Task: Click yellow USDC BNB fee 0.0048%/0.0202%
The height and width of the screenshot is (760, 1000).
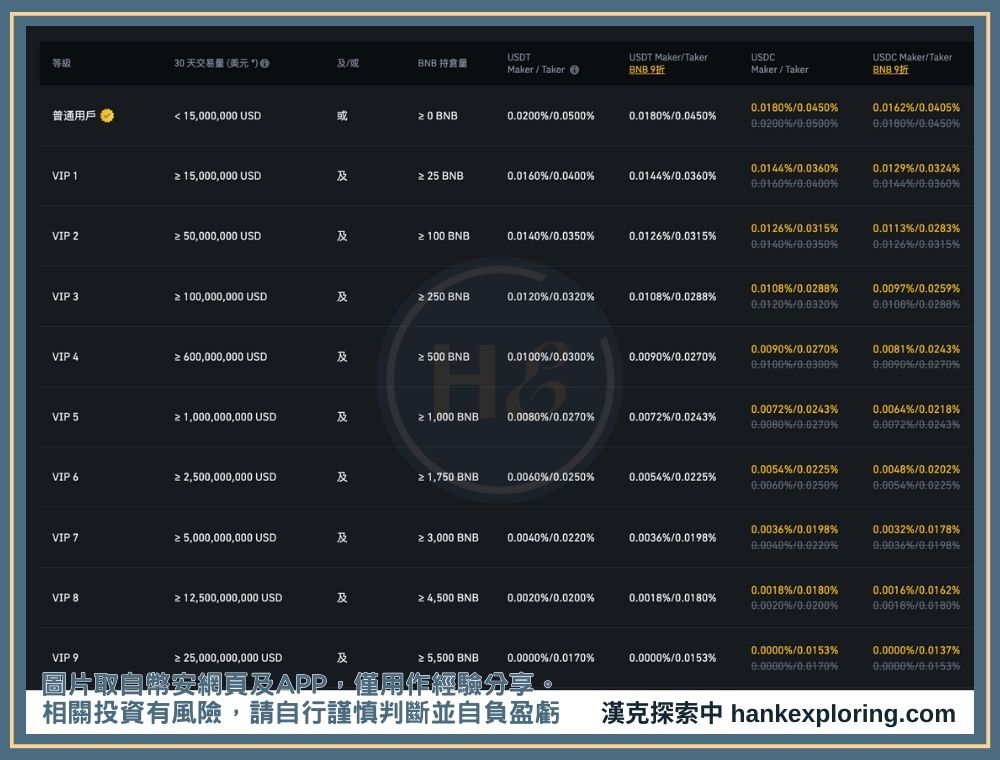Action: (916, 469)
